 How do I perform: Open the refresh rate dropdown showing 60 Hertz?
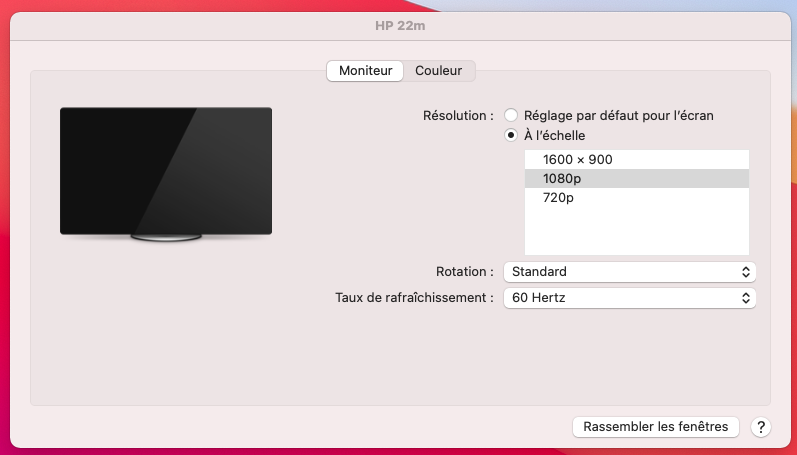coord(629,298)
